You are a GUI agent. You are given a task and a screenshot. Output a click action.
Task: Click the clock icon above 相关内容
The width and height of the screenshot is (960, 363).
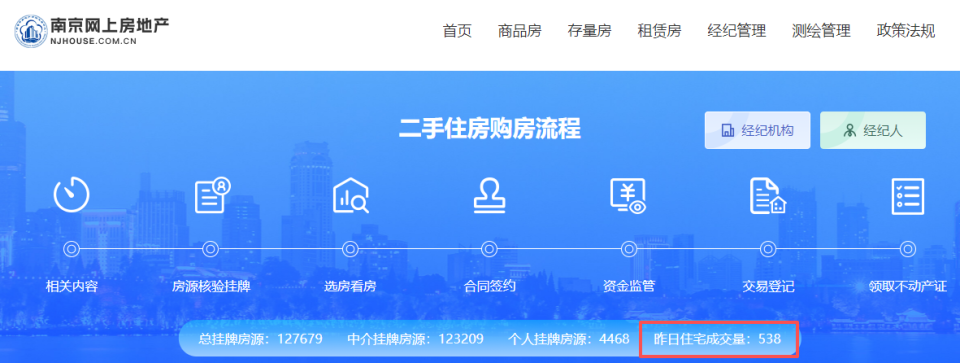point(72,195)
